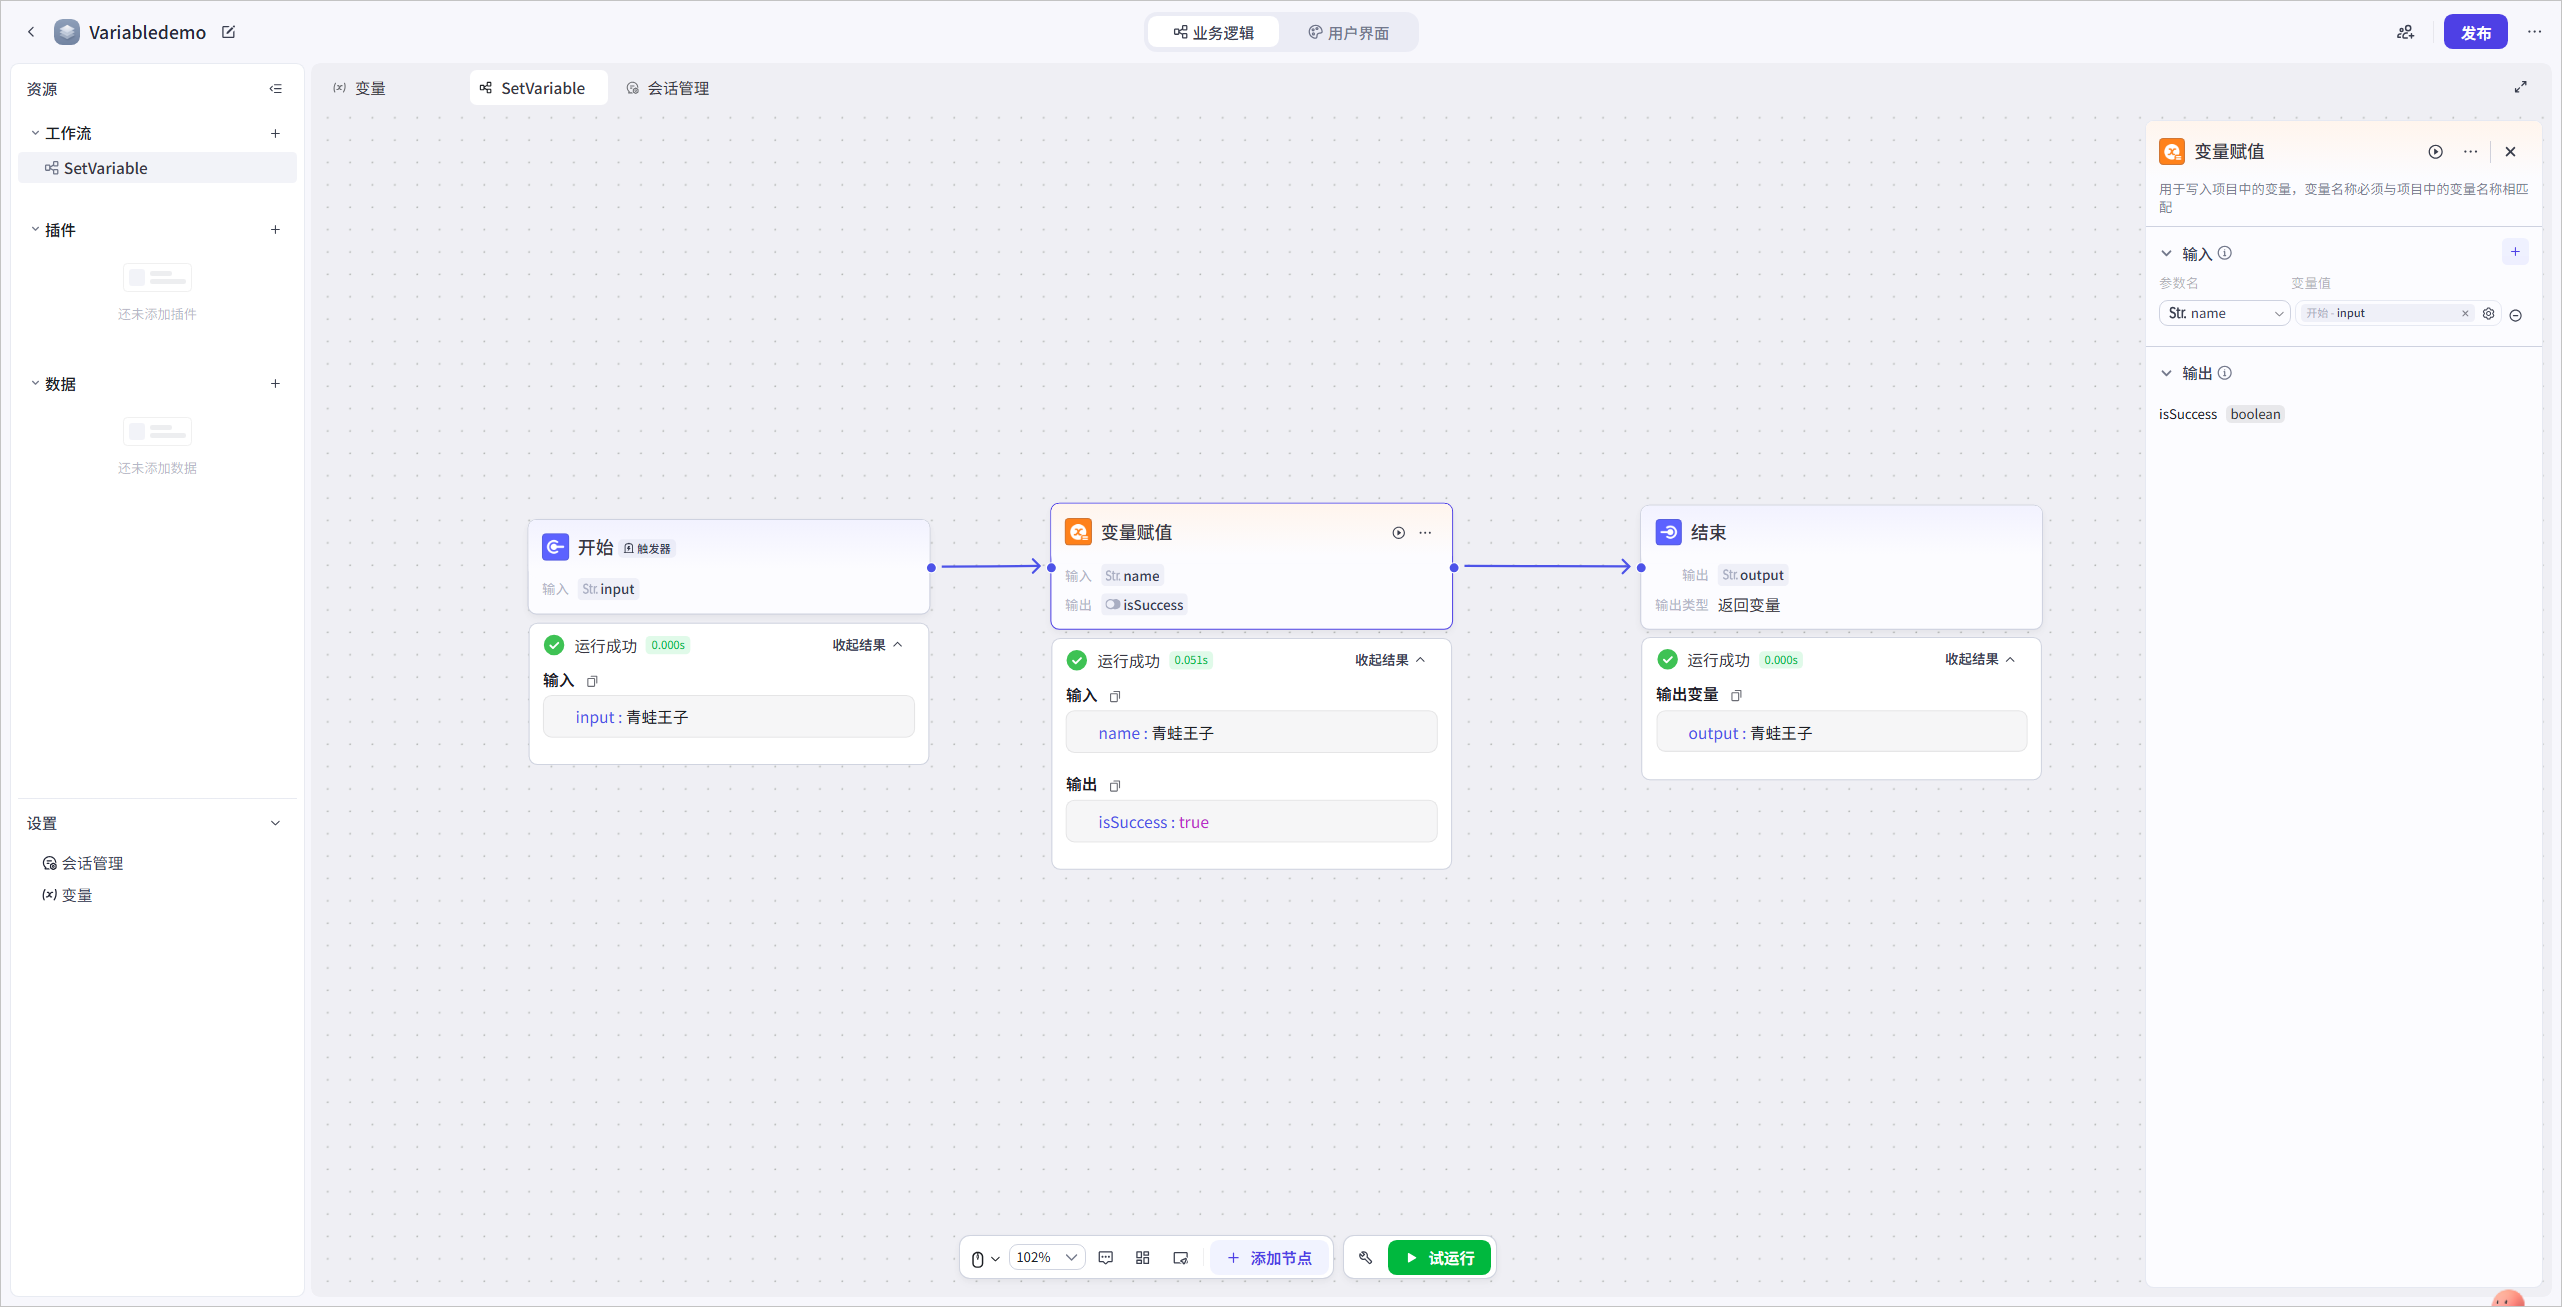The image size is (2562, 1307).
Task: Click the 开始 · input variable value field
Action: pos(2385,313)
